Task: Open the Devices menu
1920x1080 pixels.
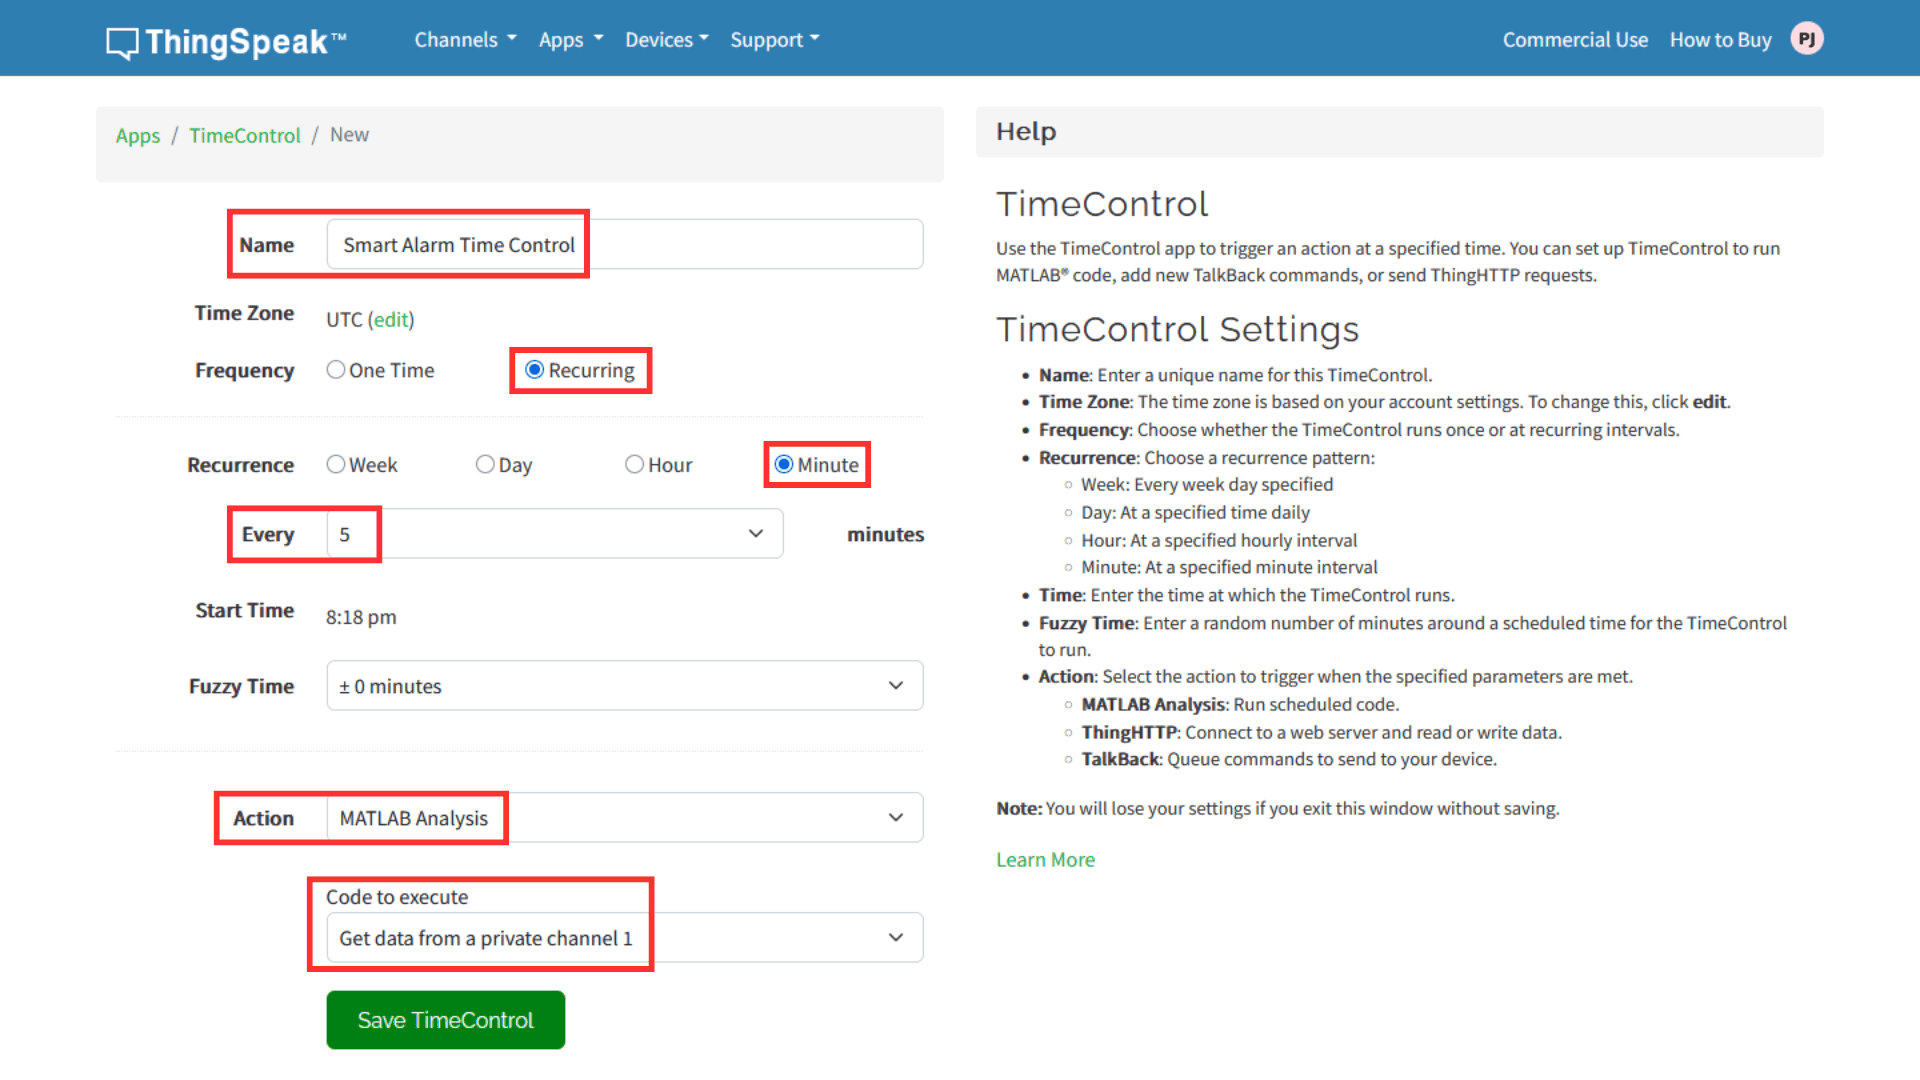Action: coord(667,40)
